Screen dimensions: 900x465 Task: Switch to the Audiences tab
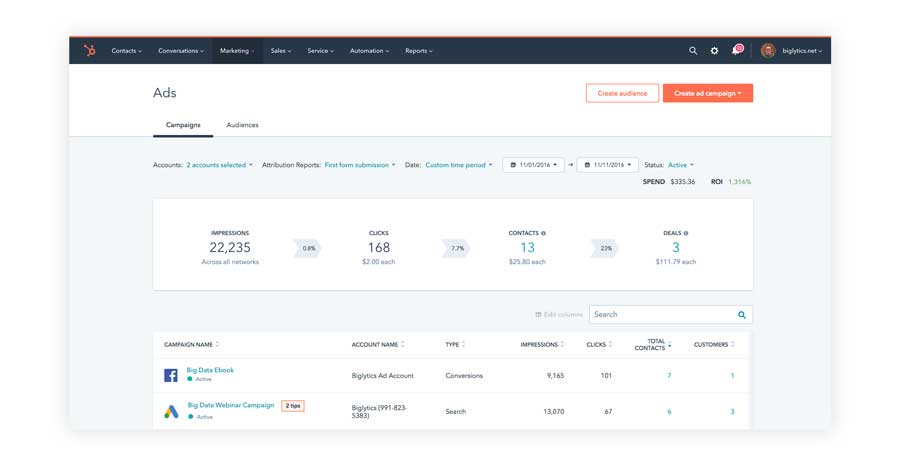point(242,125)
